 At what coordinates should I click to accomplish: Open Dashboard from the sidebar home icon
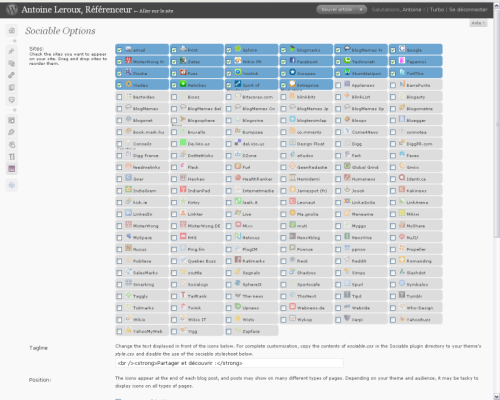(12, 31)
